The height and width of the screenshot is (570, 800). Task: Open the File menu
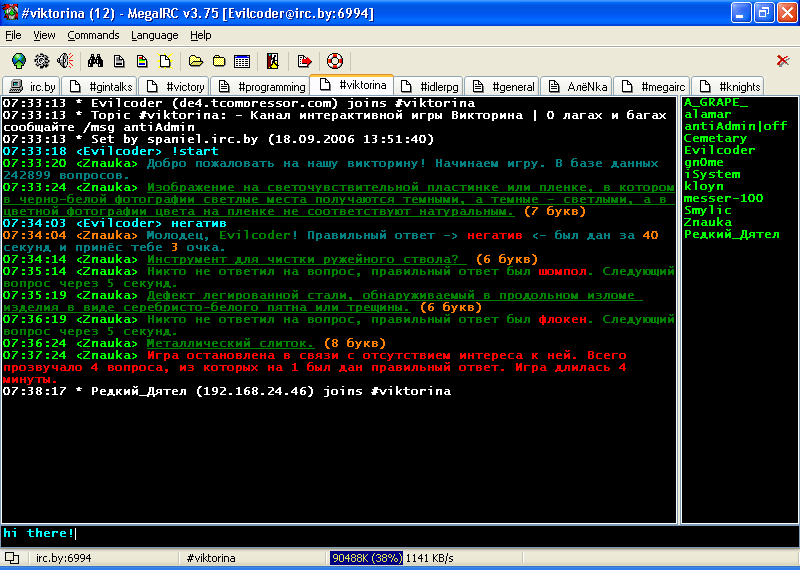[x=13, y=35]
